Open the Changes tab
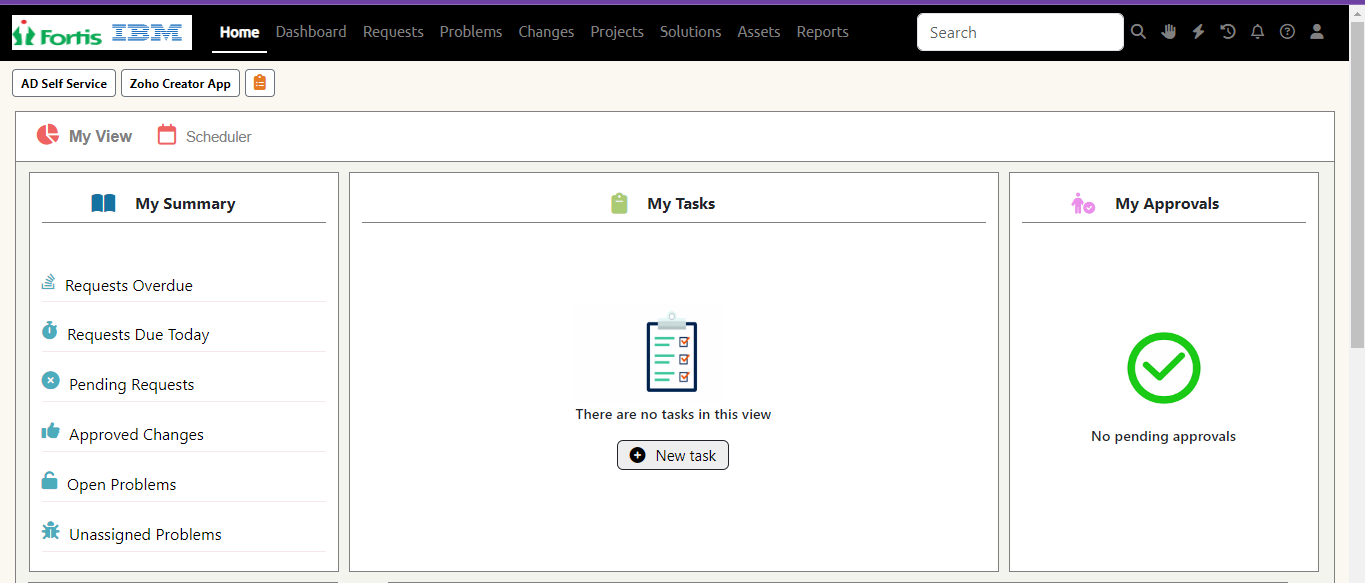This screenshot has width=1365, height=583. (546, 32)
